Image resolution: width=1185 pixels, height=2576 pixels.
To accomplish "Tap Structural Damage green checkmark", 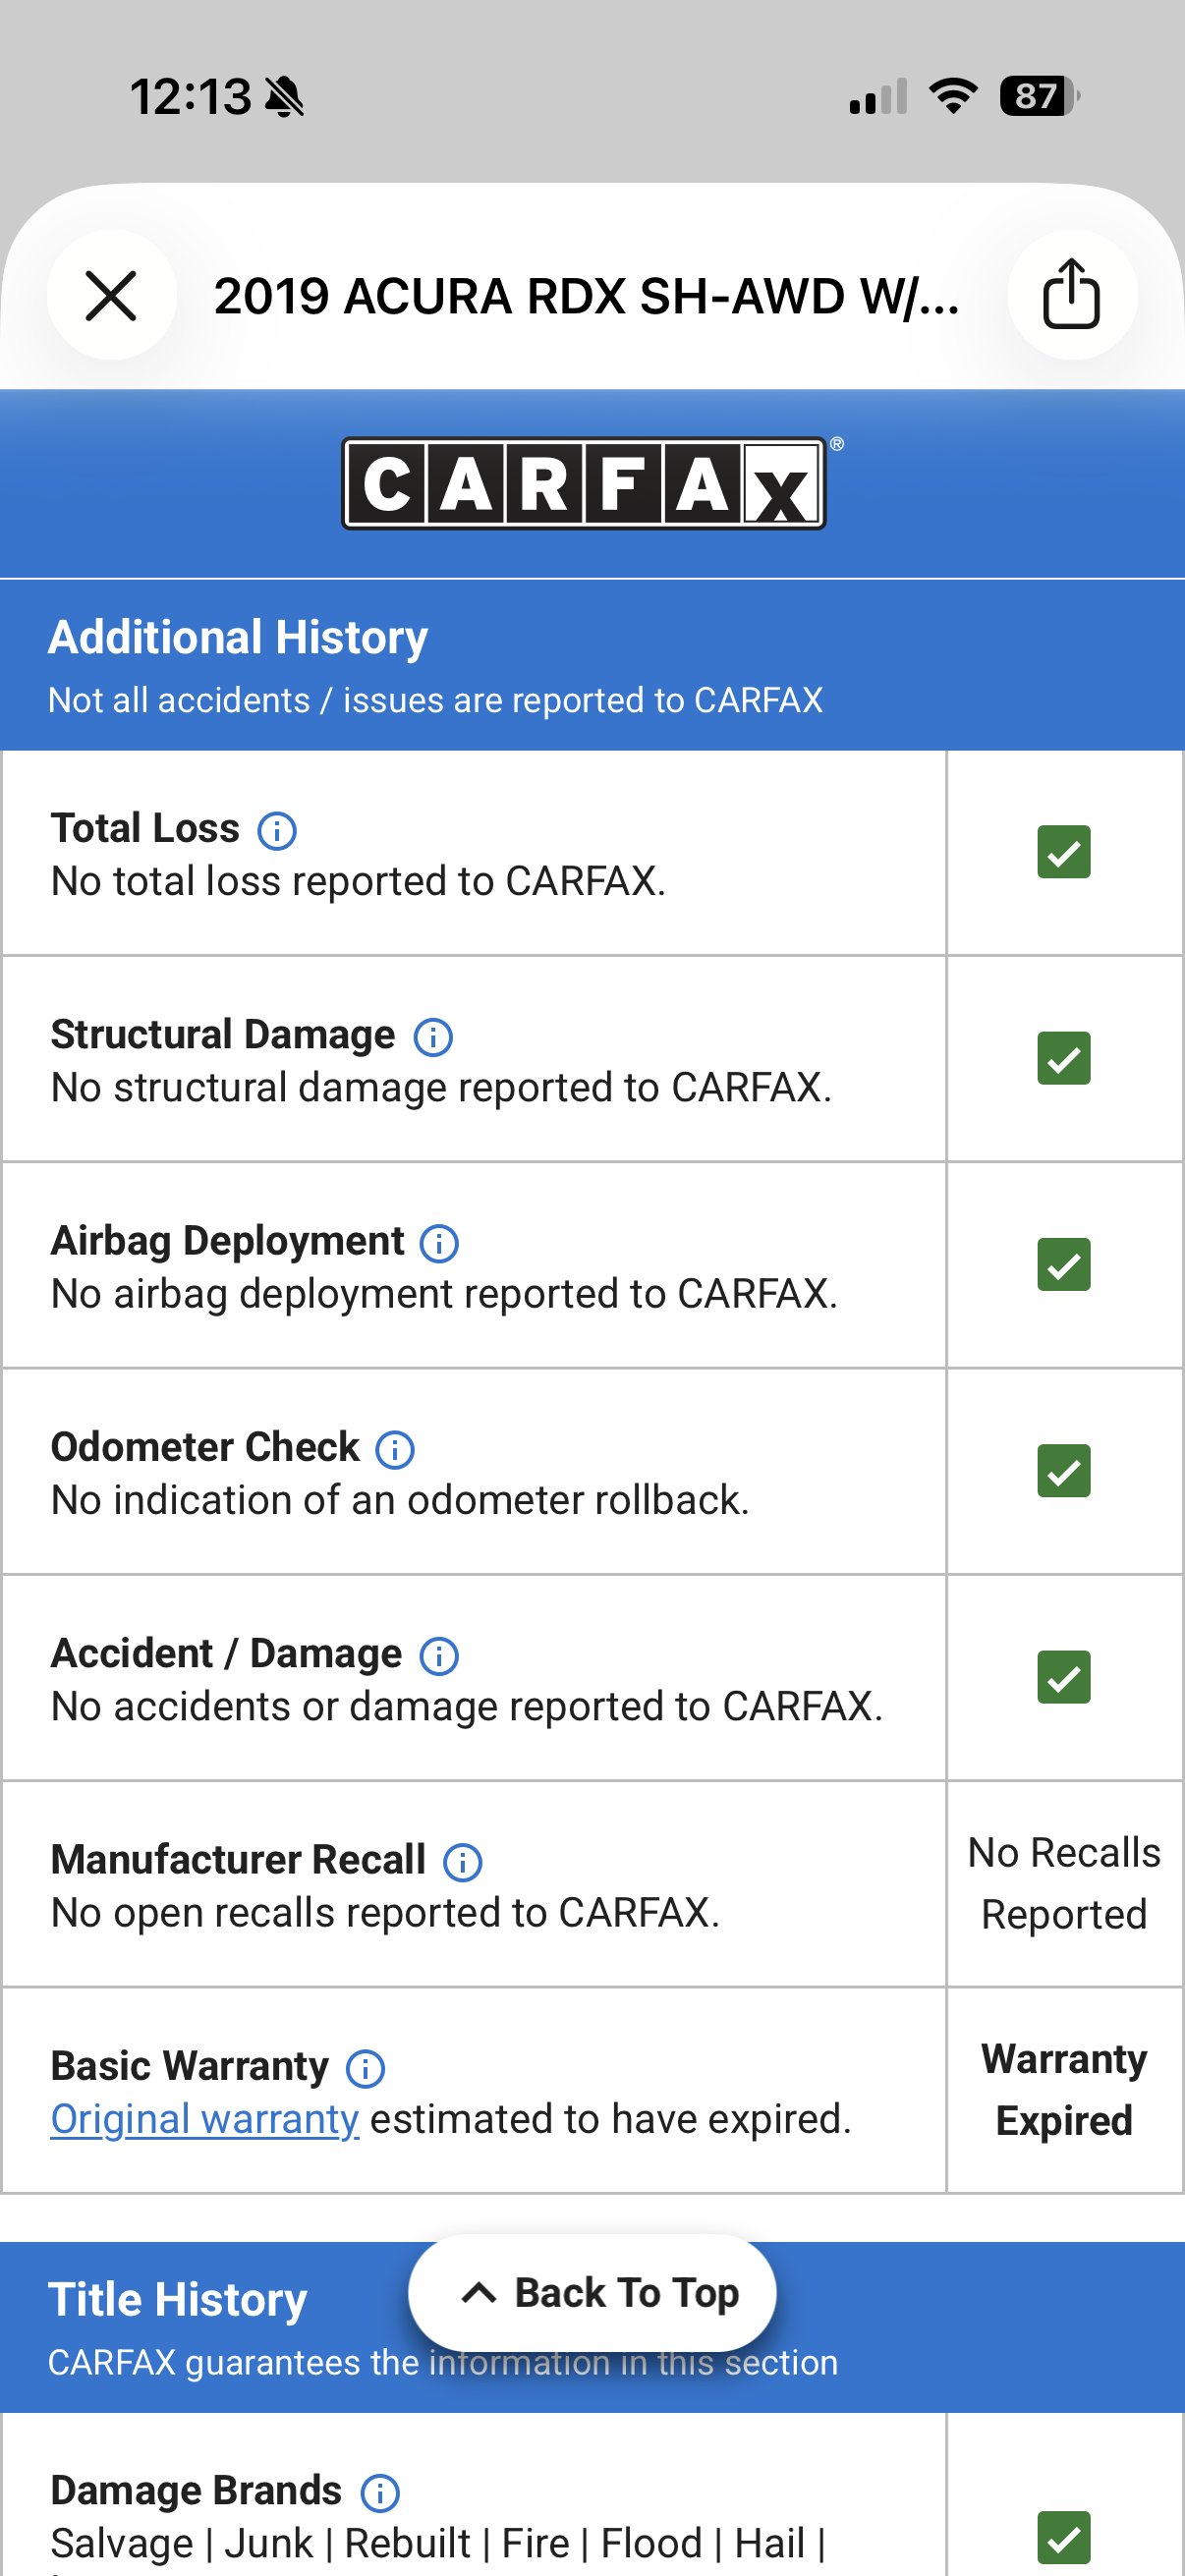I will pyautogui.click(x=1063, y=1058).
